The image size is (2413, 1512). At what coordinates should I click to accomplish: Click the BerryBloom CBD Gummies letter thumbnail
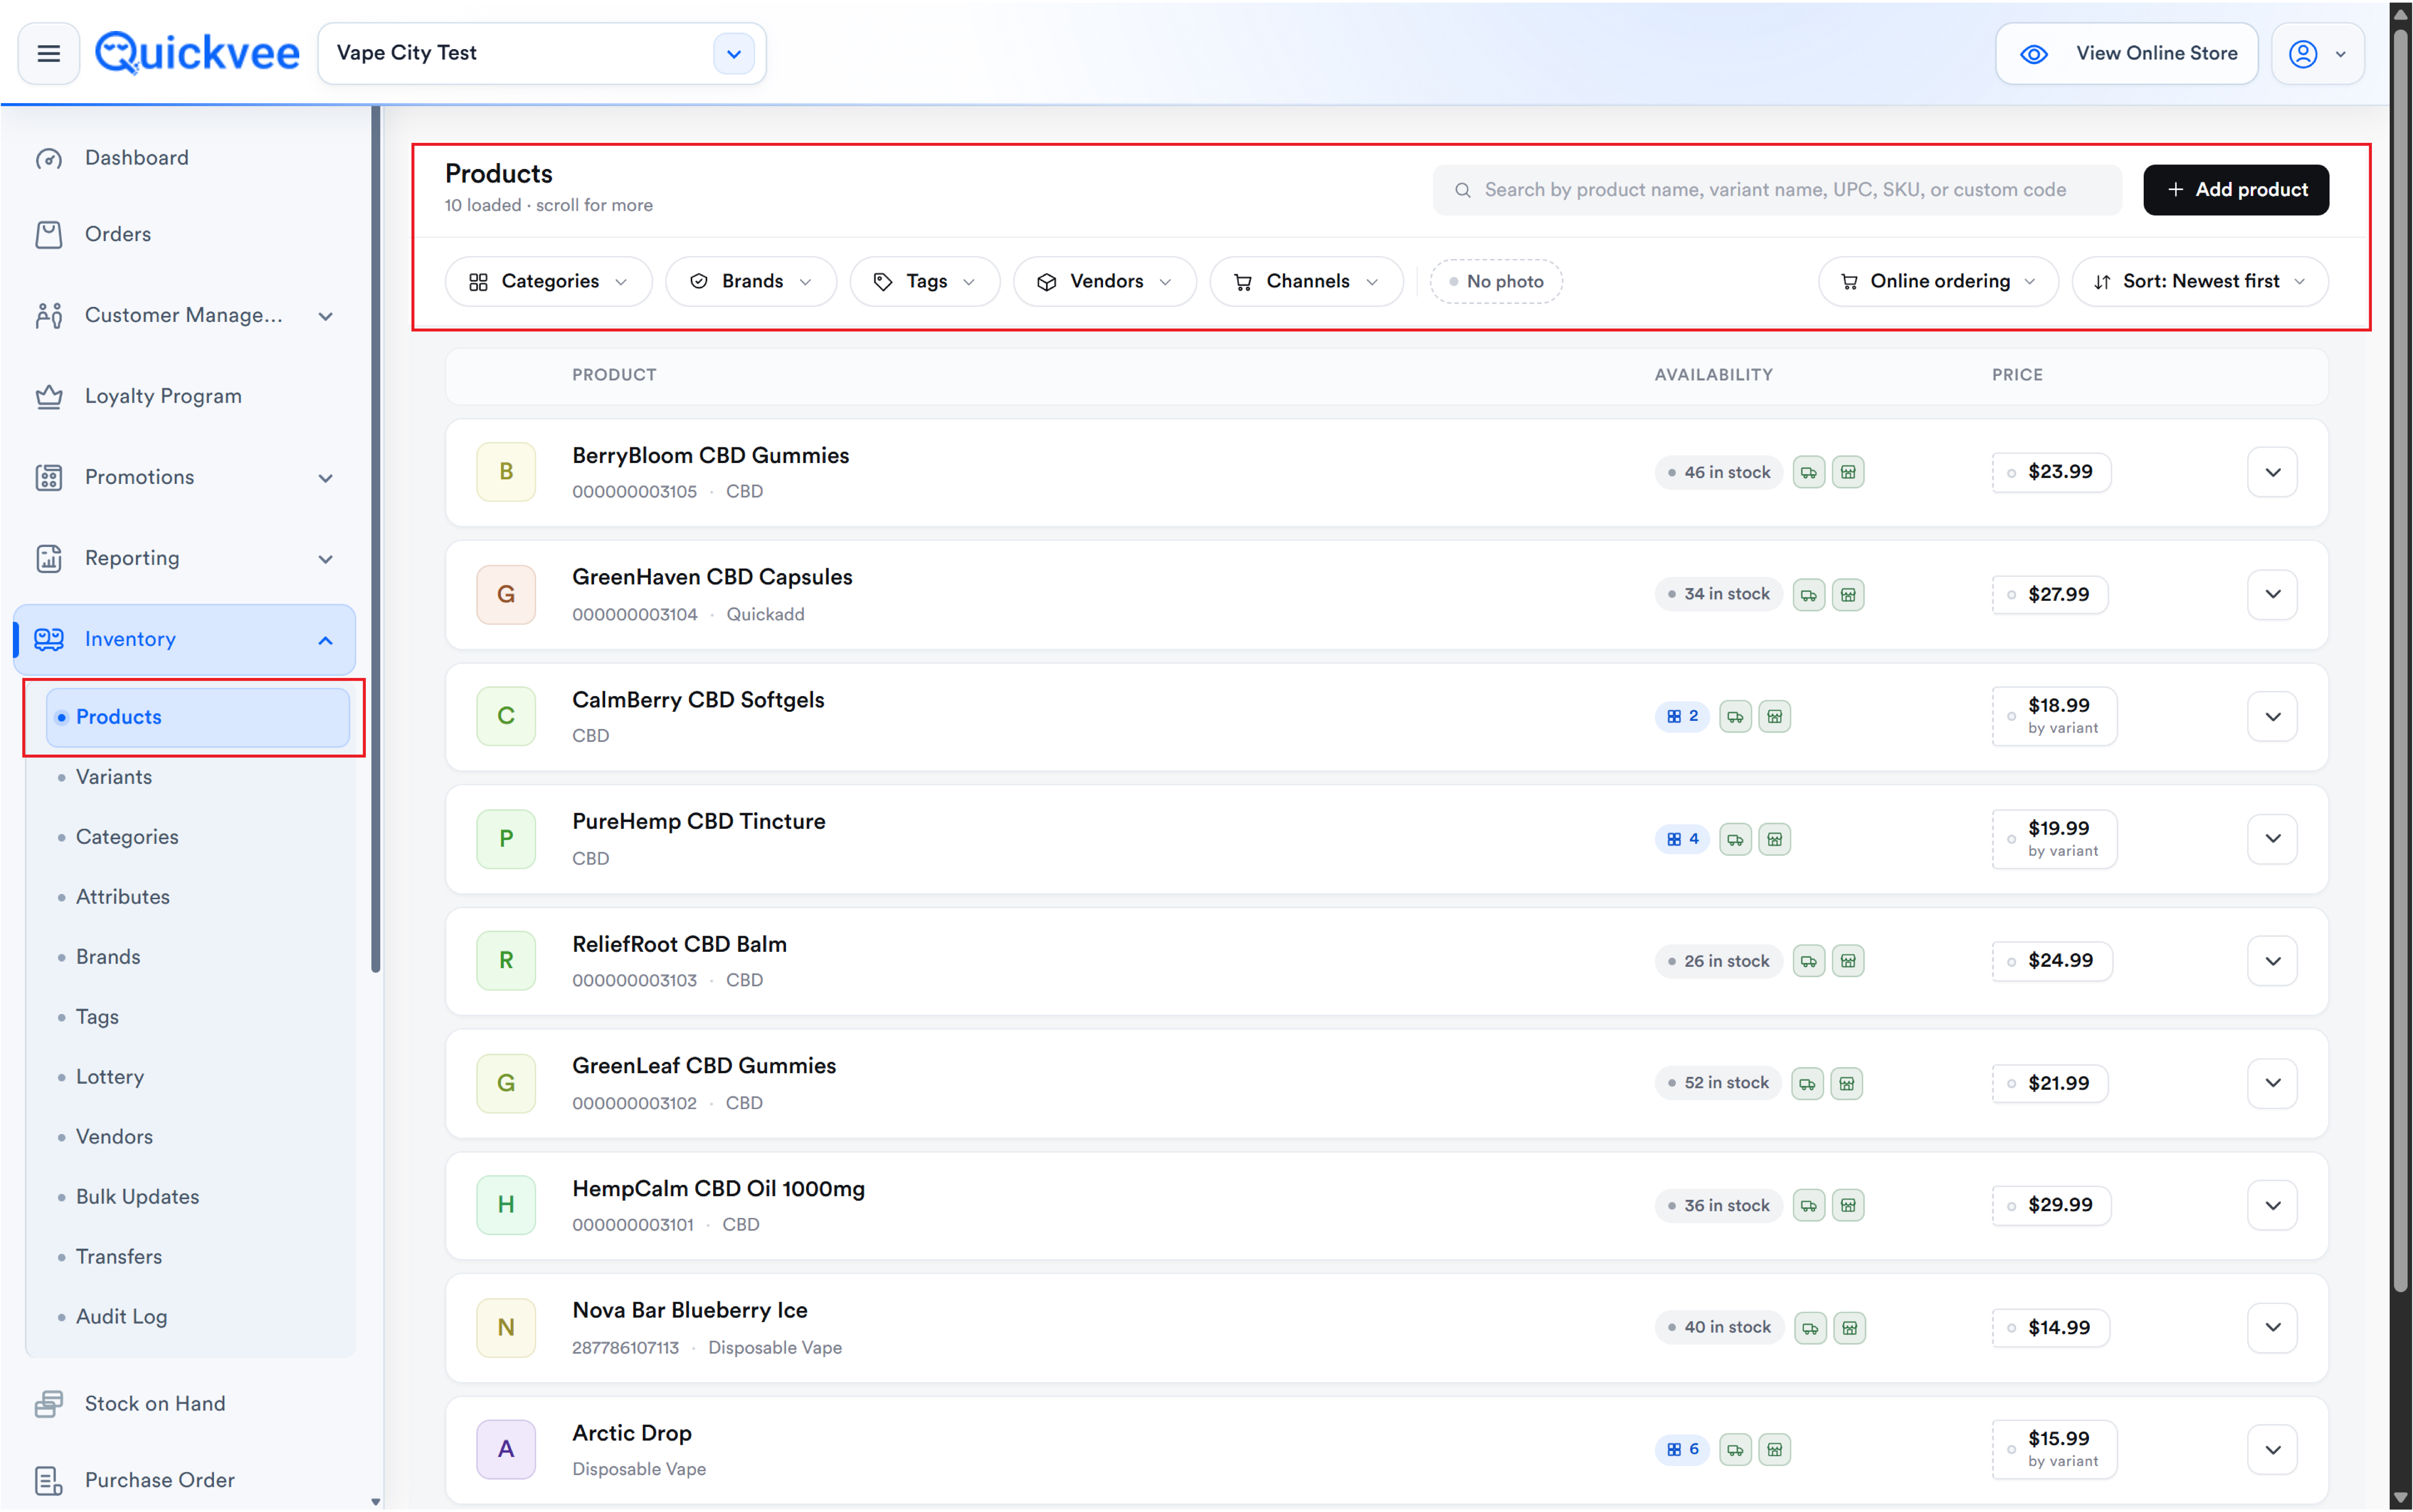click(506, 472)
